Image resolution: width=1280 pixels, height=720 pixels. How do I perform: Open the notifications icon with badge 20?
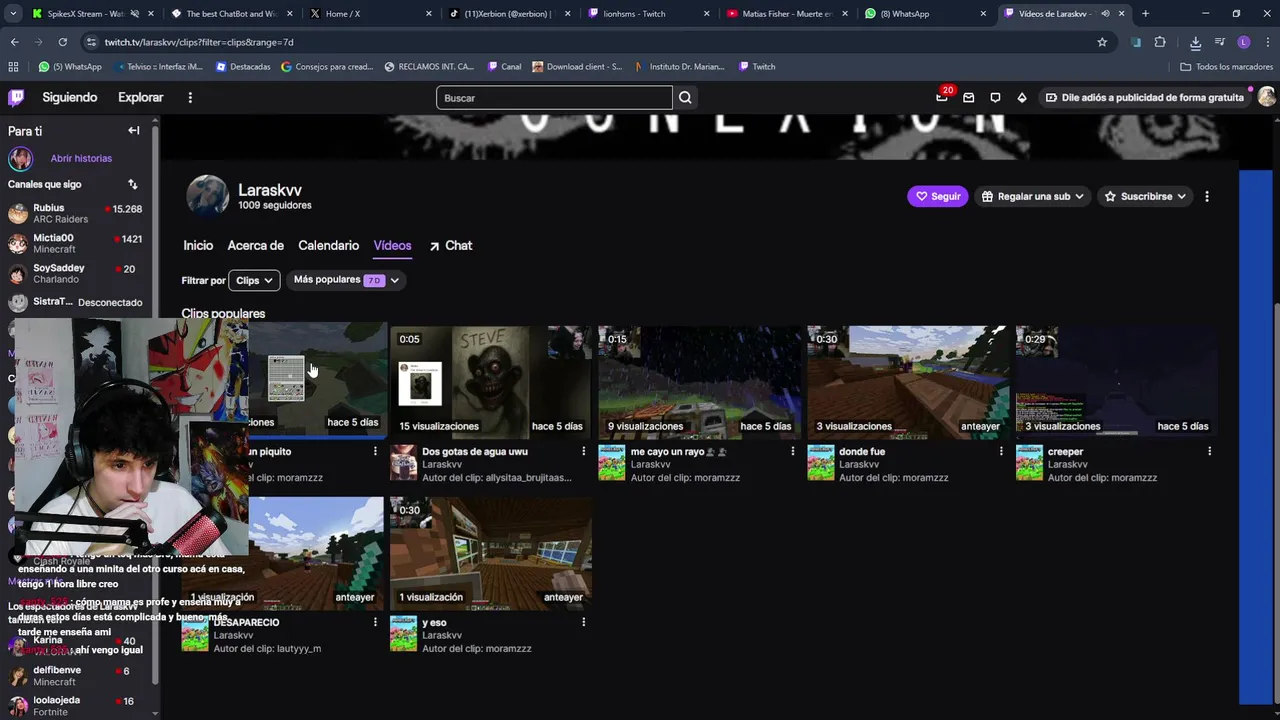(x=942, y=97)
